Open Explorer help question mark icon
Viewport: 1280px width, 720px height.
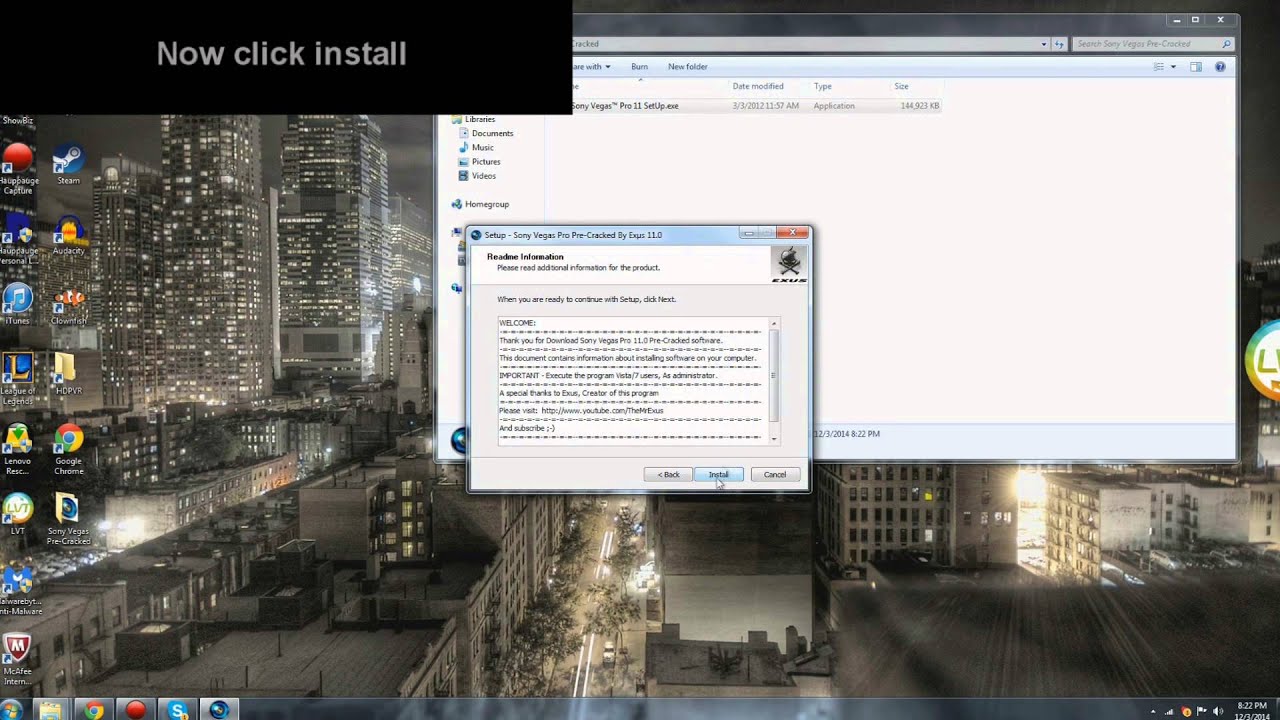pyautogui.click(x=1220, y=67)
